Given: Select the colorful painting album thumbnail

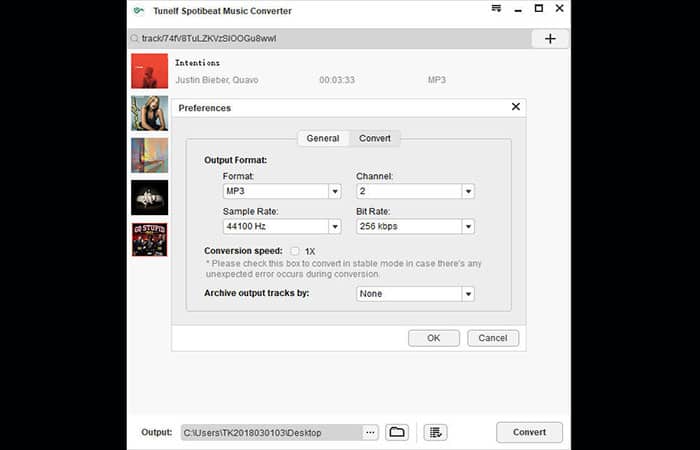Looking at the screenshot, I should [150, 155].
